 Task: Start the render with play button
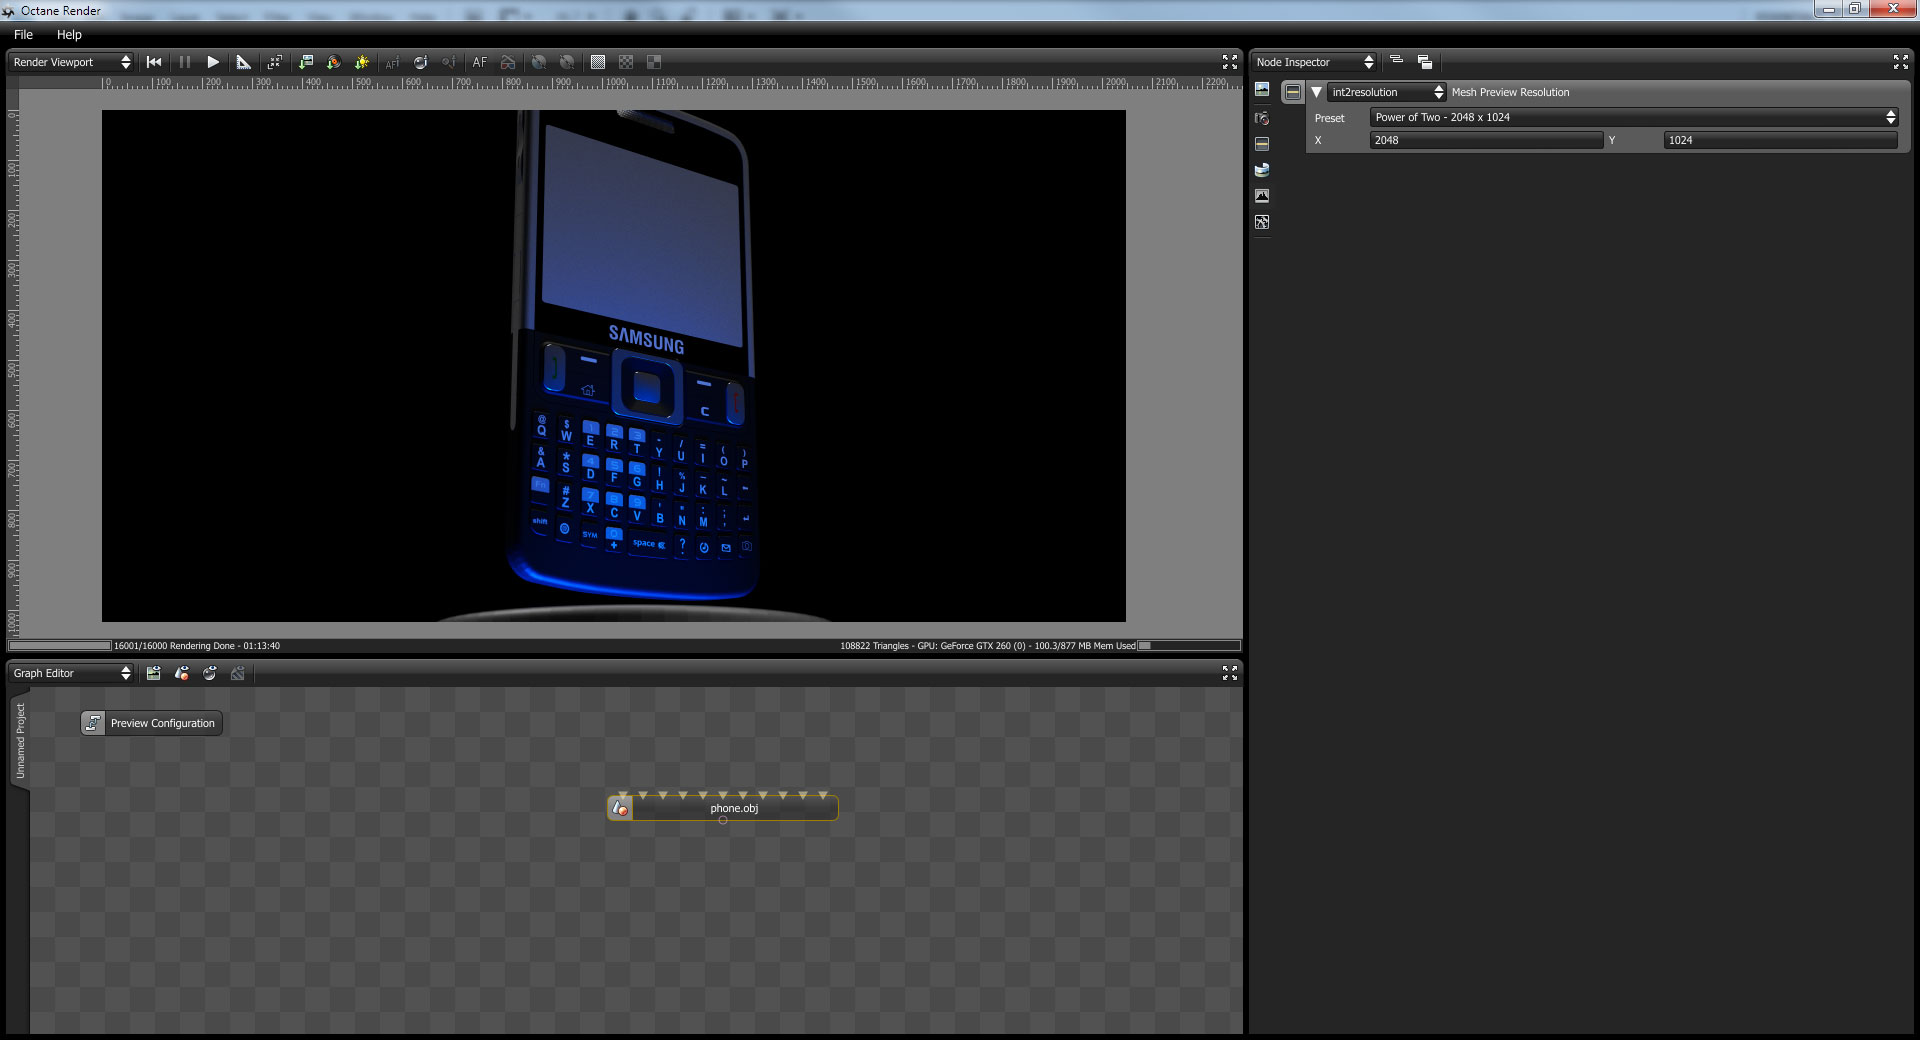click(213, 62)
